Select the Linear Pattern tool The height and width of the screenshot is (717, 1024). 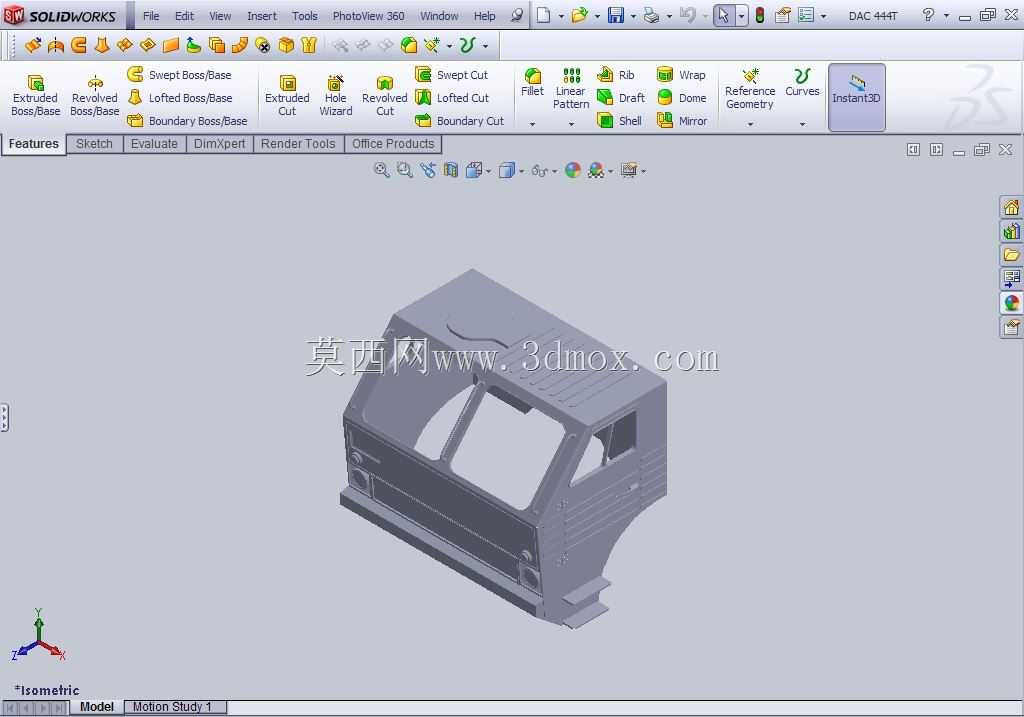571,88
